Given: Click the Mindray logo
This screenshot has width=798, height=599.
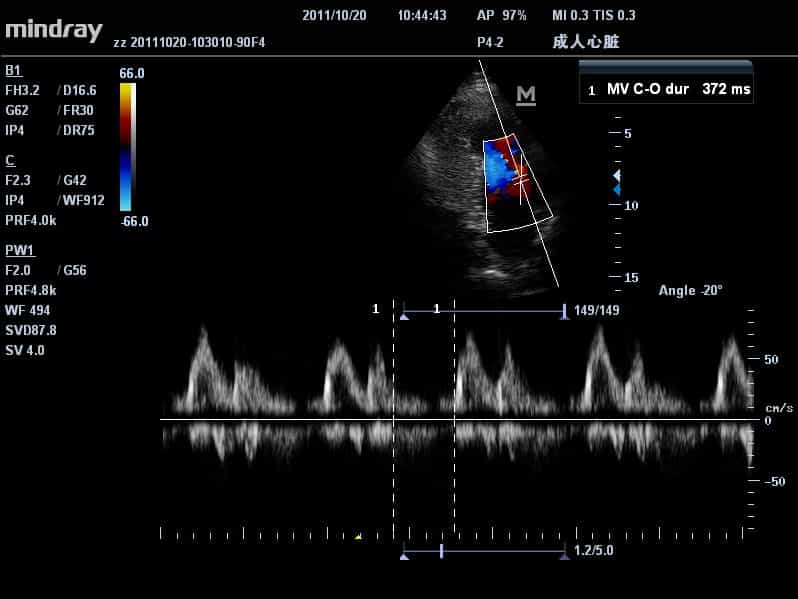Looking at the screenshot, I should (x=54, y=31).
